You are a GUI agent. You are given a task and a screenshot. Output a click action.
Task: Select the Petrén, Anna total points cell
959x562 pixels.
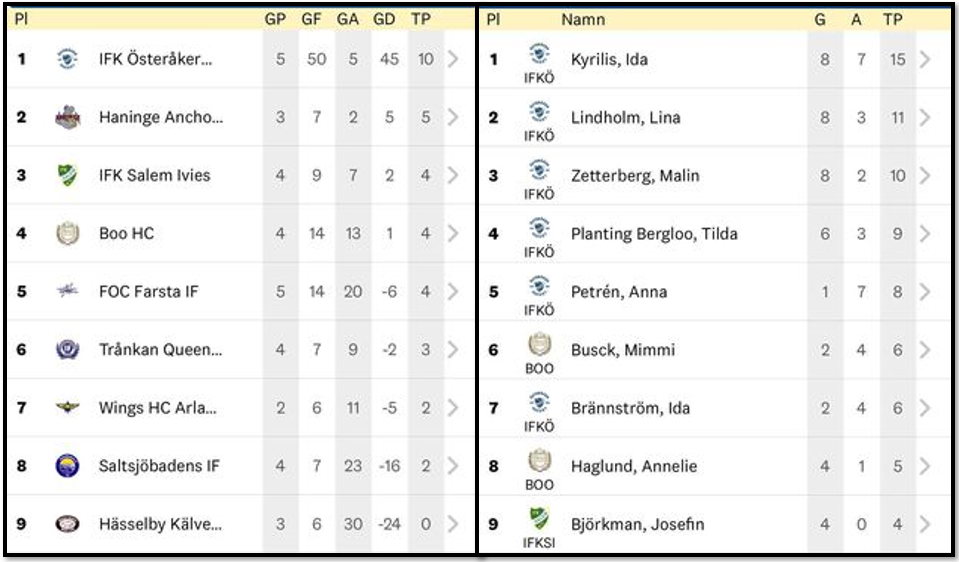tap(897, 292)
